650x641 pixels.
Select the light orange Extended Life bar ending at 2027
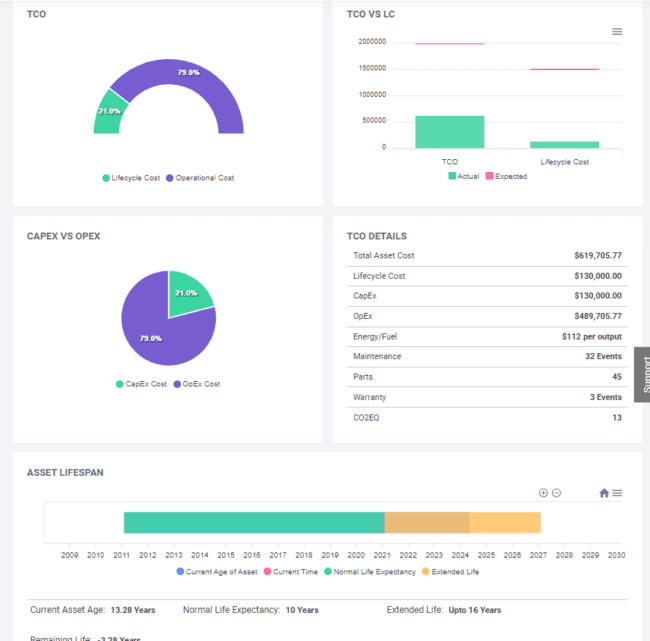tap(505, 522)
